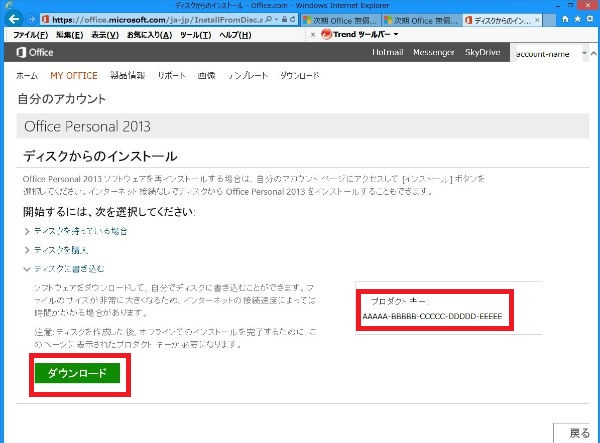The height and width of the screenshot is (443, 600).
Task: Open the ツール(T) menu
Action: [x=196, y=35]
